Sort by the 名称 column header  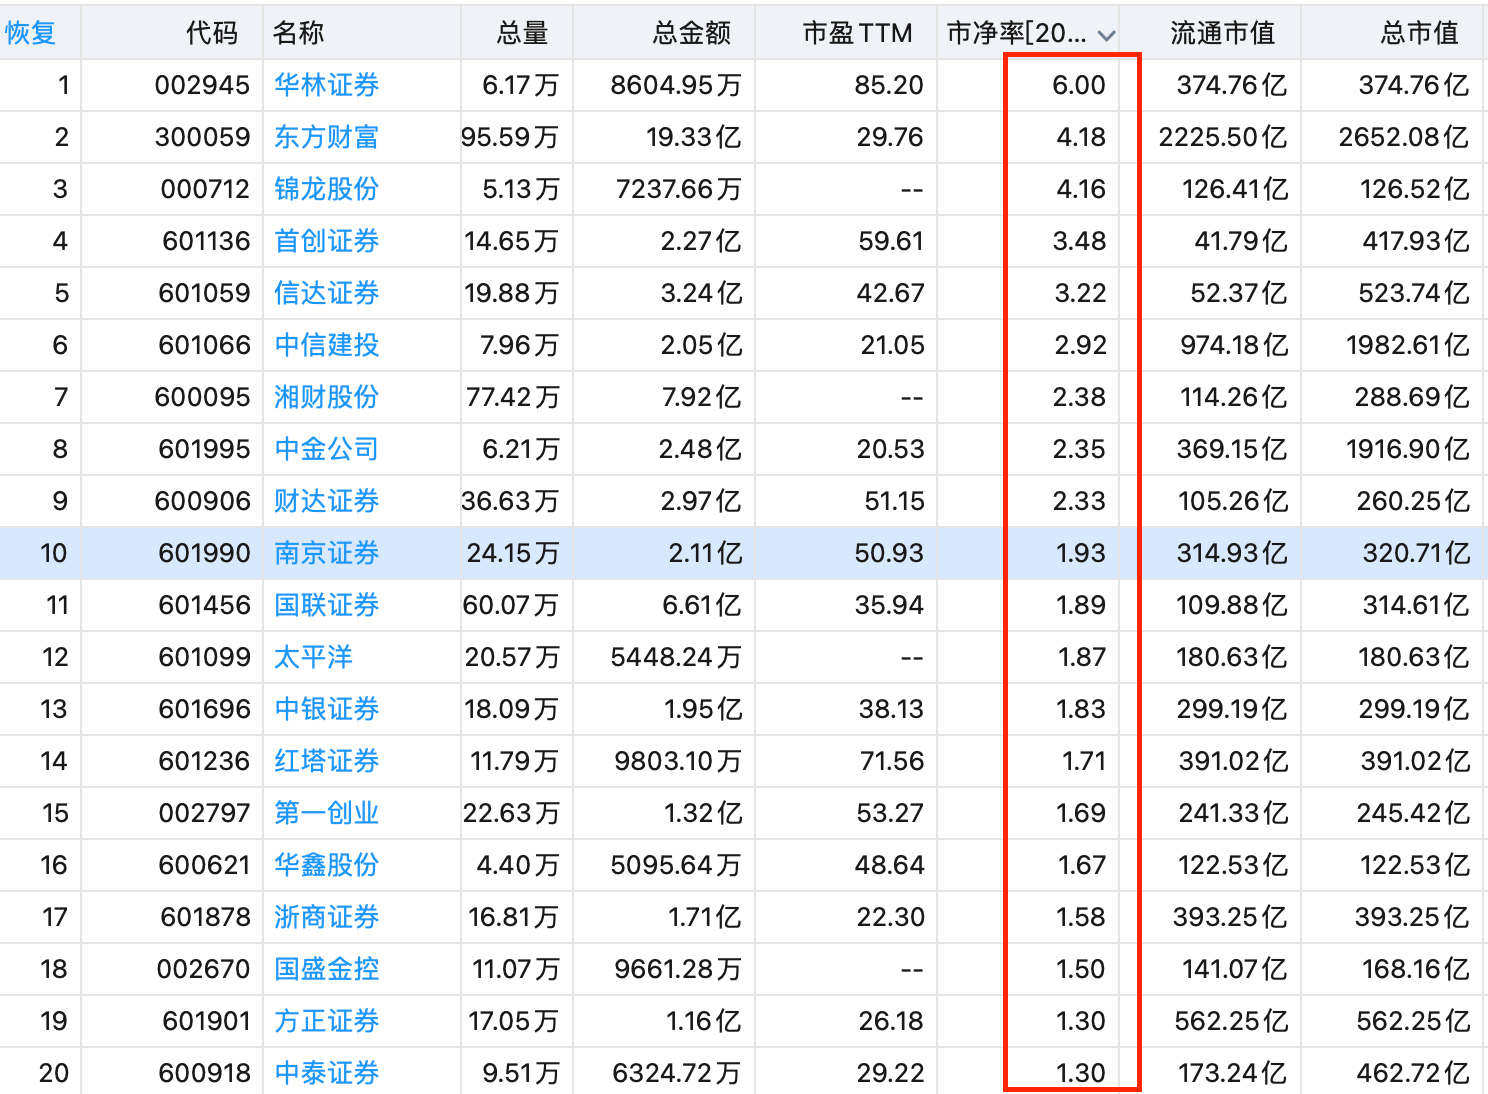coord(298,33)
